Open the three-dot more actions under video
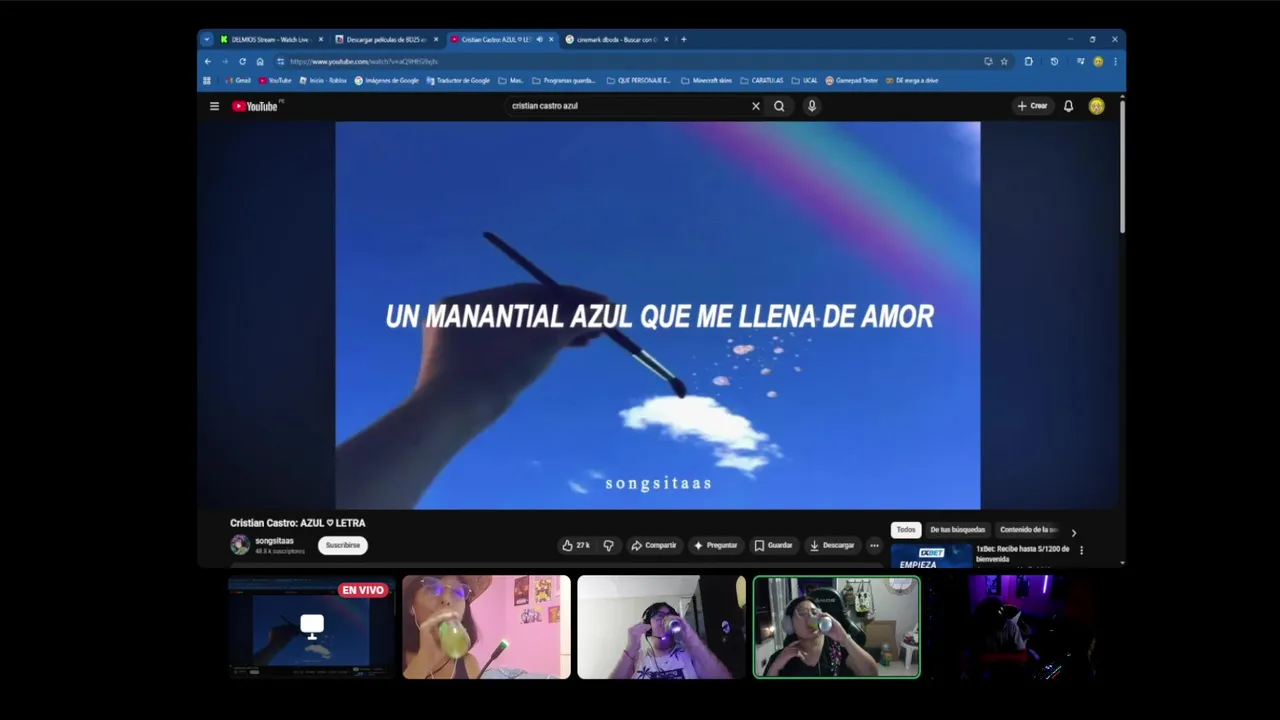1280x720 pixels. pyautogui.click(x=874, y=545)
